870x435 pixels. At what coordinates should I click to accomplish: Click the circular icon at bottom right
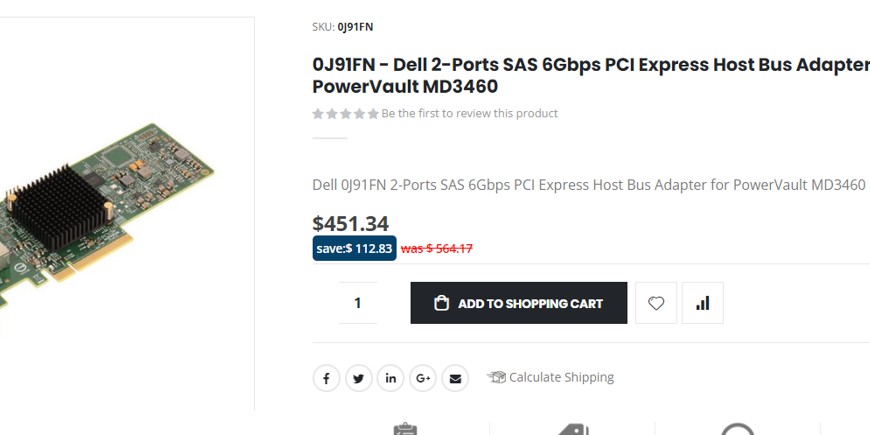(738, 430)
